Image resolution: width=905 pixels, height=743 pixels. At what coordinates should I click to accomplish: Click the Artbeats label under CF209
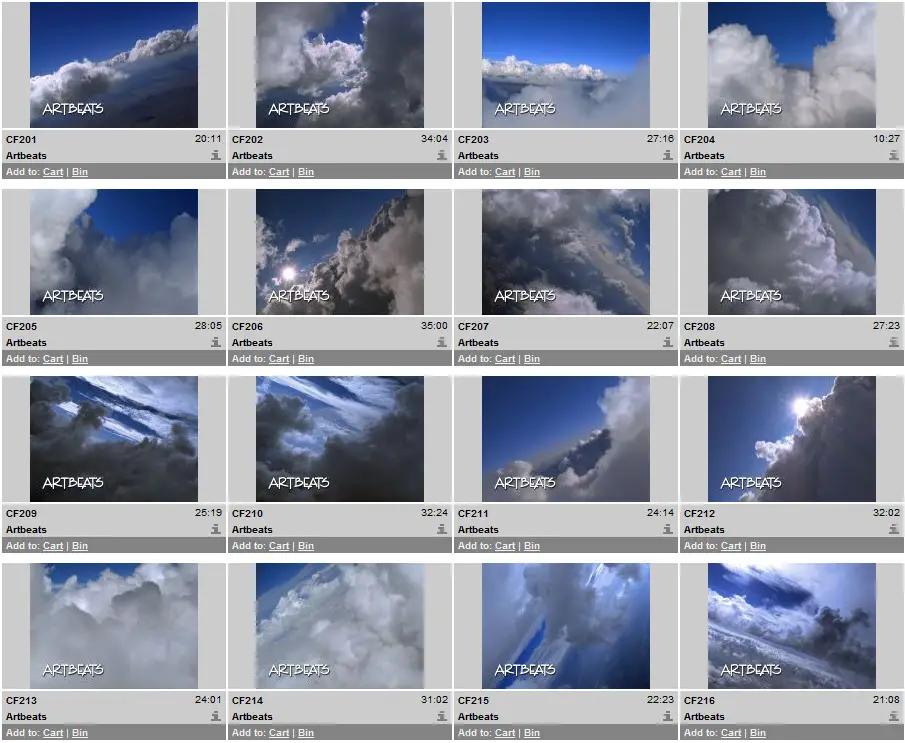coord(26,529)
